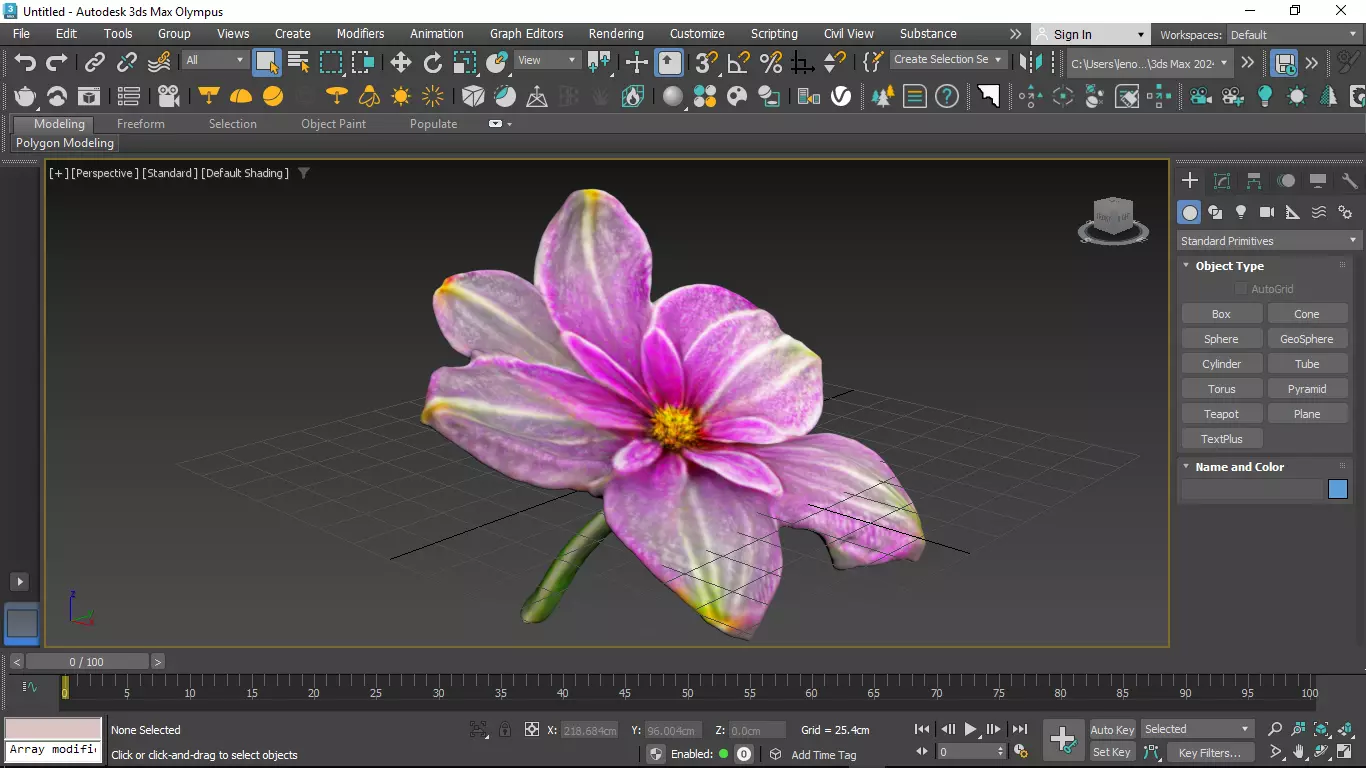Select the Lights category icon

click(x=1241, y=212)
